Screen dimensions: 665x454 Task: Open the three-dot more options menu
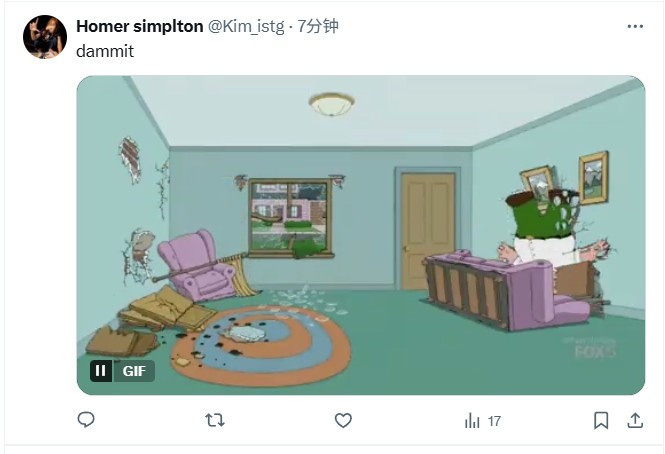point(635,26)
